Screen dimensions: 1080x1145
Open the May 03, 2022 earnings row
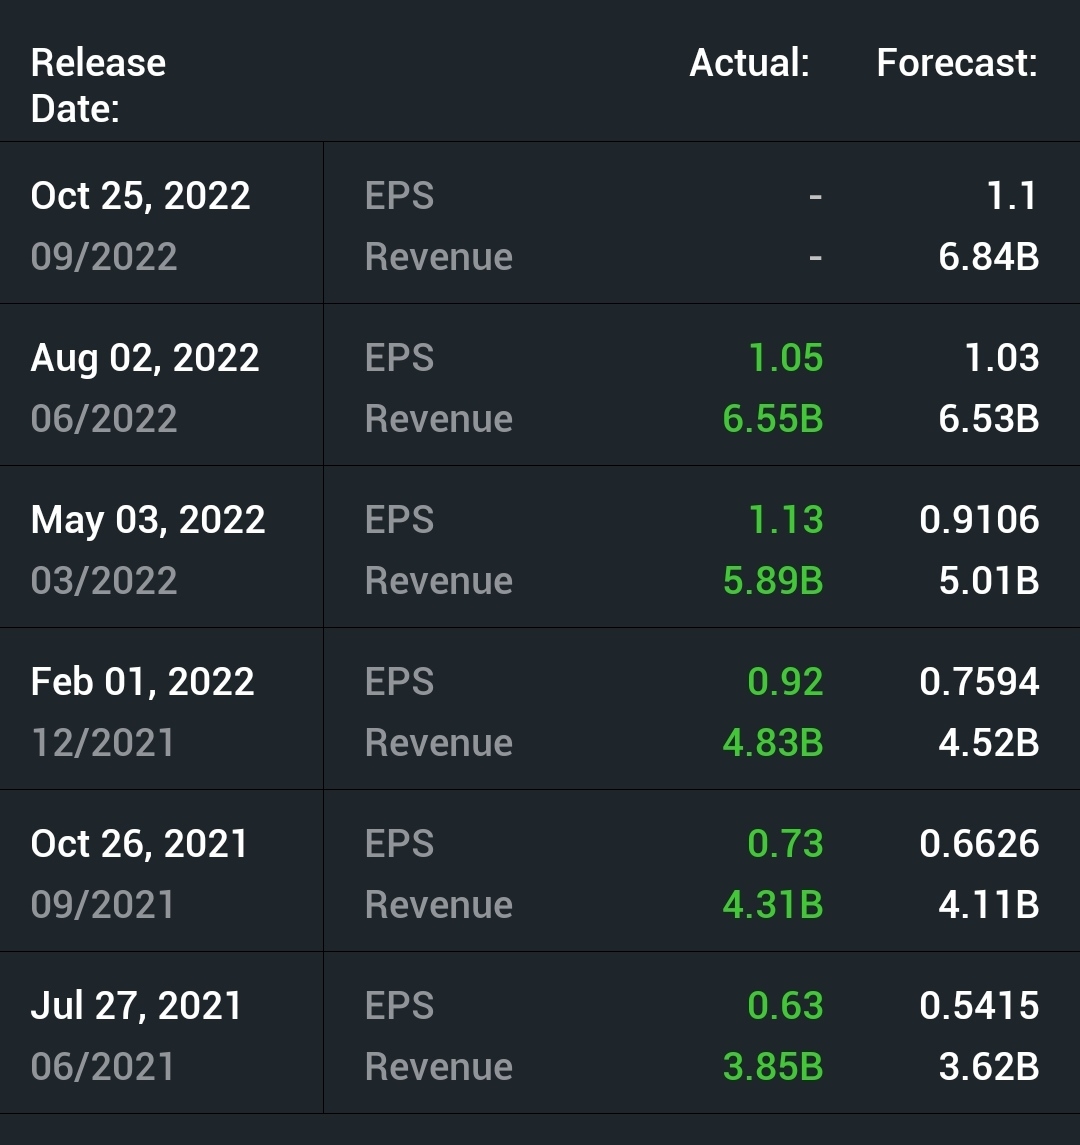(x=148, y=520)
